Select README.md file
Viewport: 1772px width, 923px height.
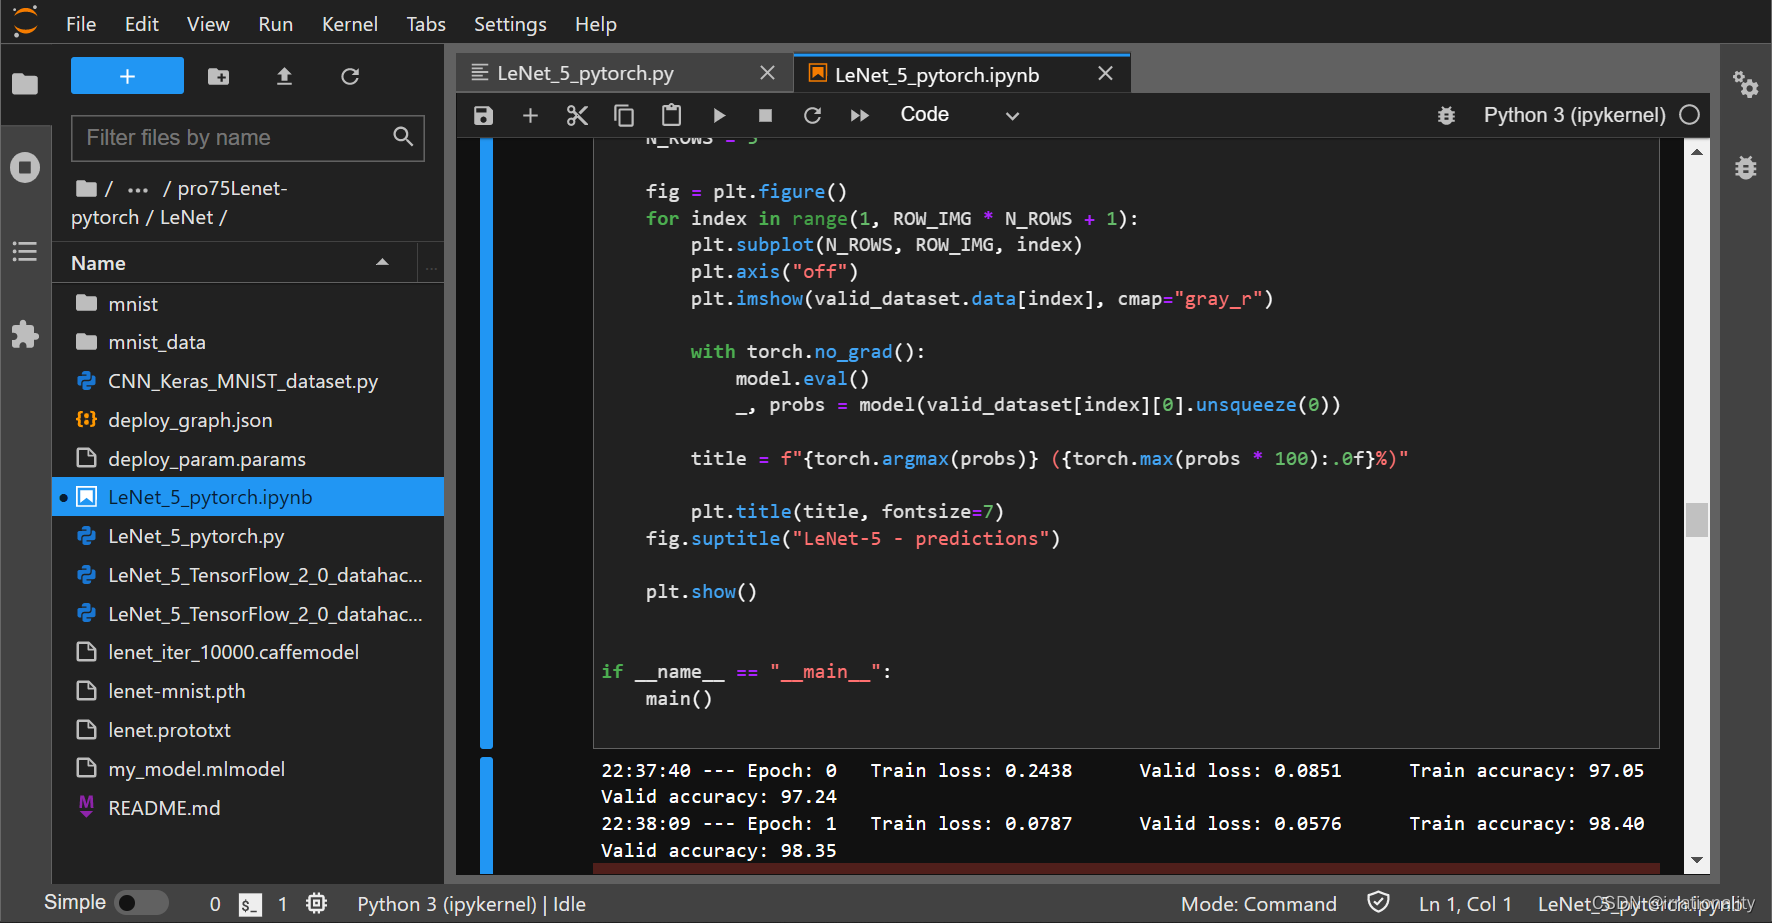(x=248, y=808)
